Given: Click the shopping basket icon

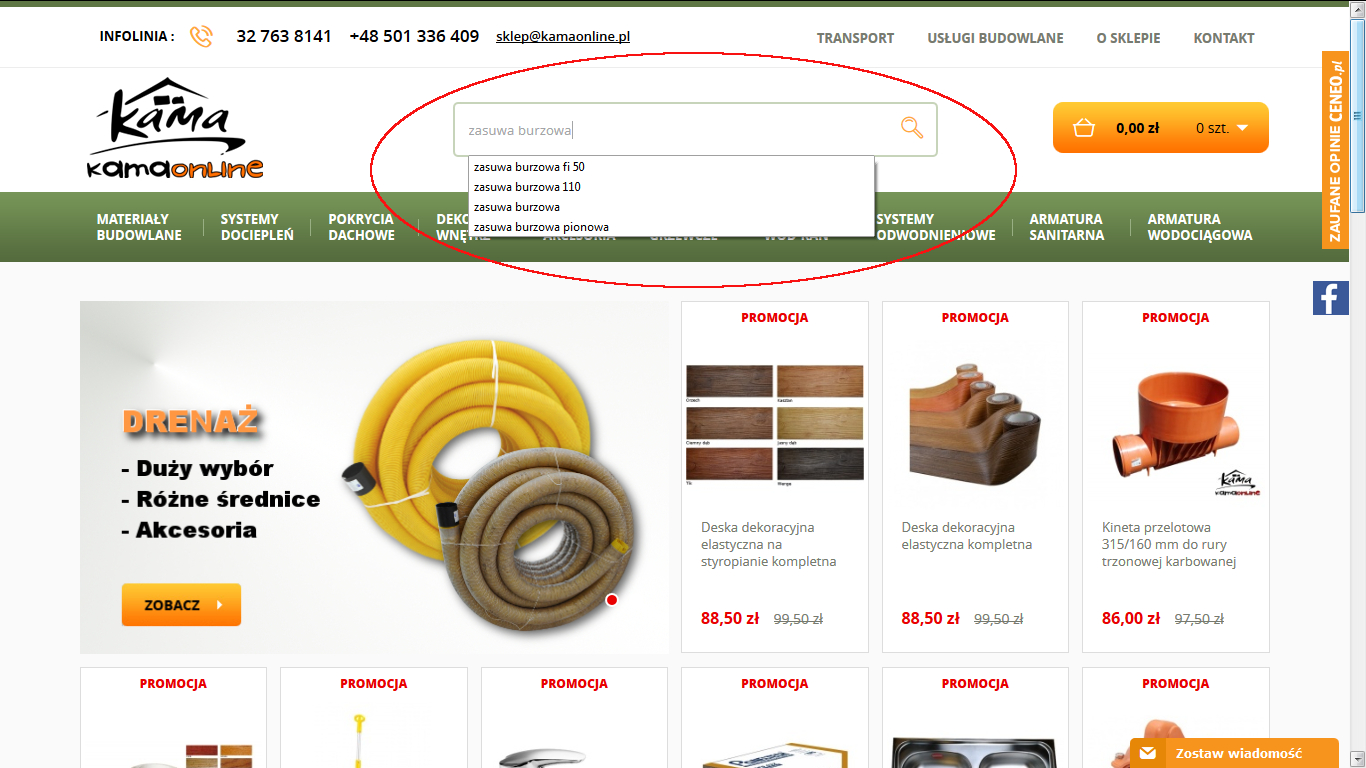Looking at the screenshot, I should pos(1083,128).
